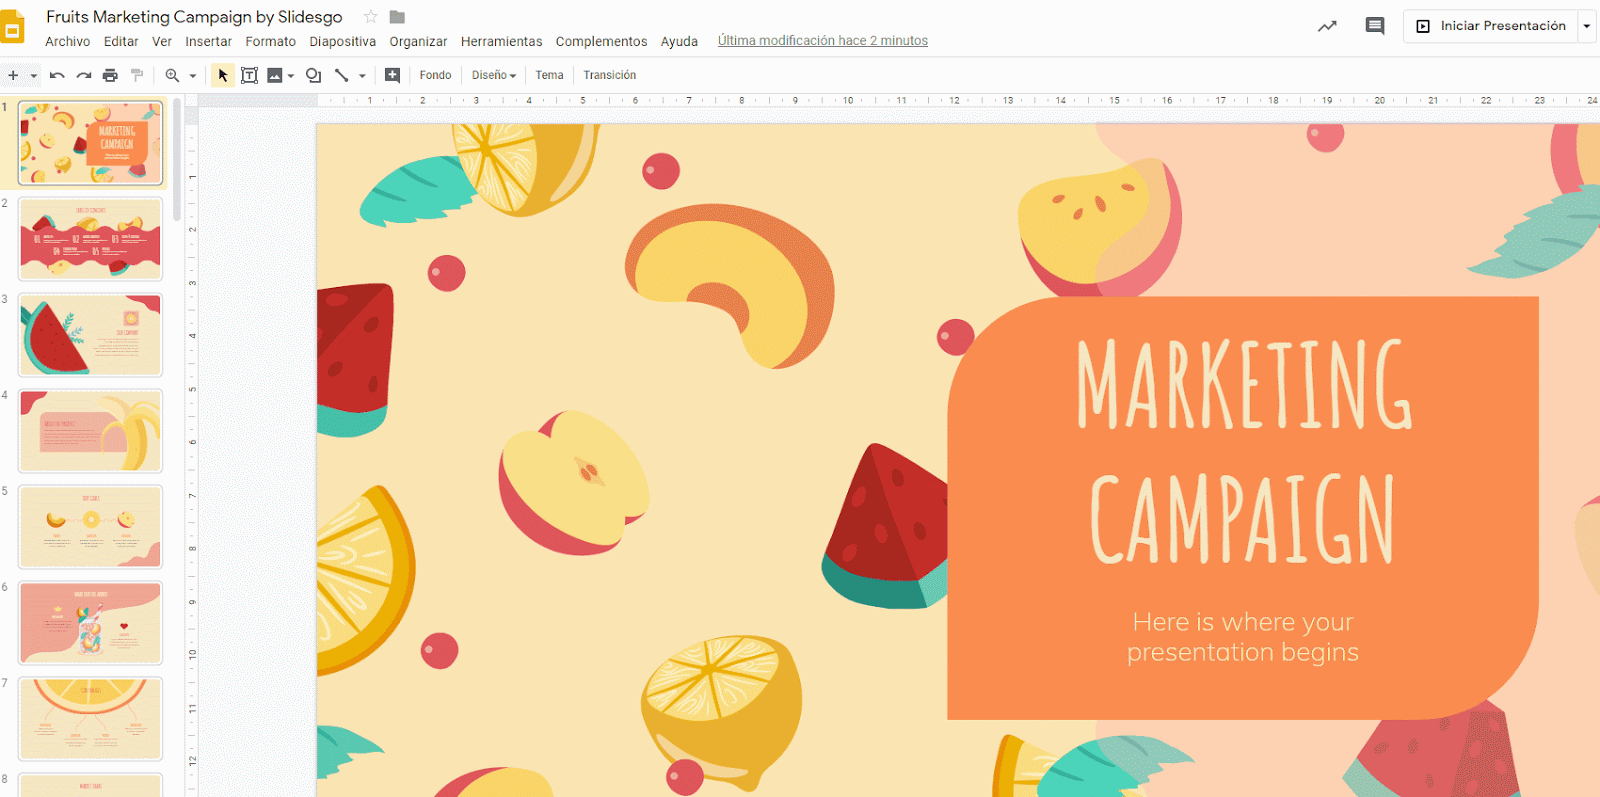Click Iniciar Presentación button

coord(1491,26)
